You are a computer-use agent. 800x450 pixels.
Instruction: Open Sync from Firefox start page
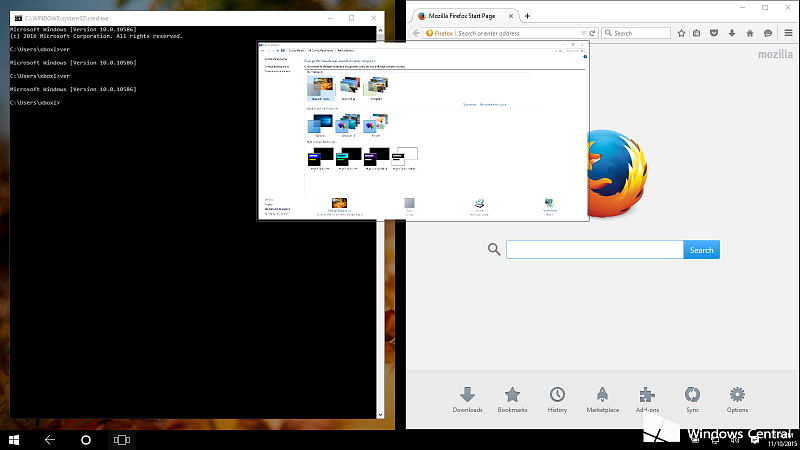tap(692, 399)
